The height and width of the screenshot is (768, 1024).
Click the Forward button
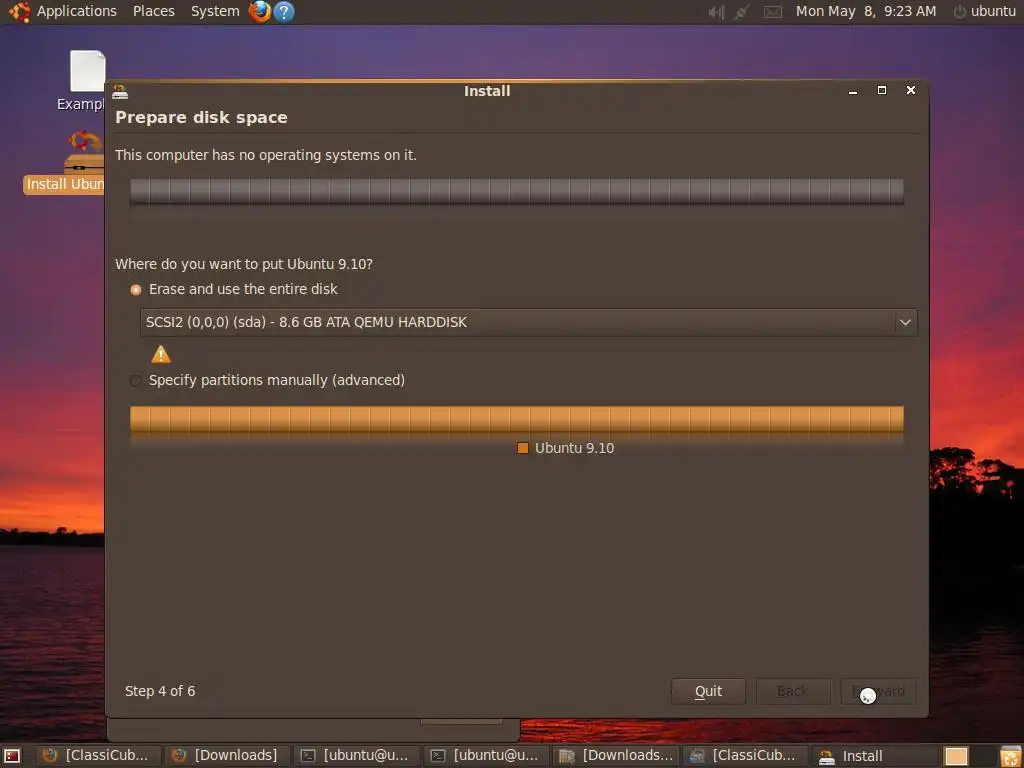click(878, 692)
